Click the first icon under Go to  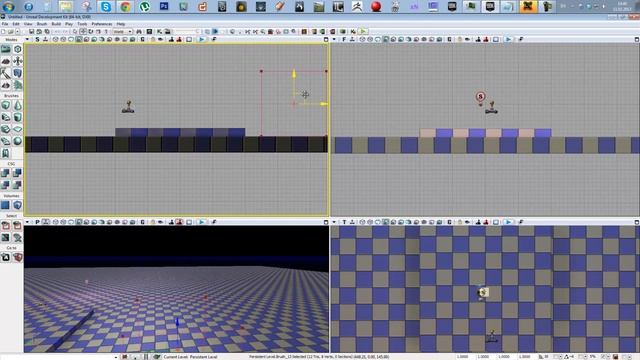click(6, 258)
